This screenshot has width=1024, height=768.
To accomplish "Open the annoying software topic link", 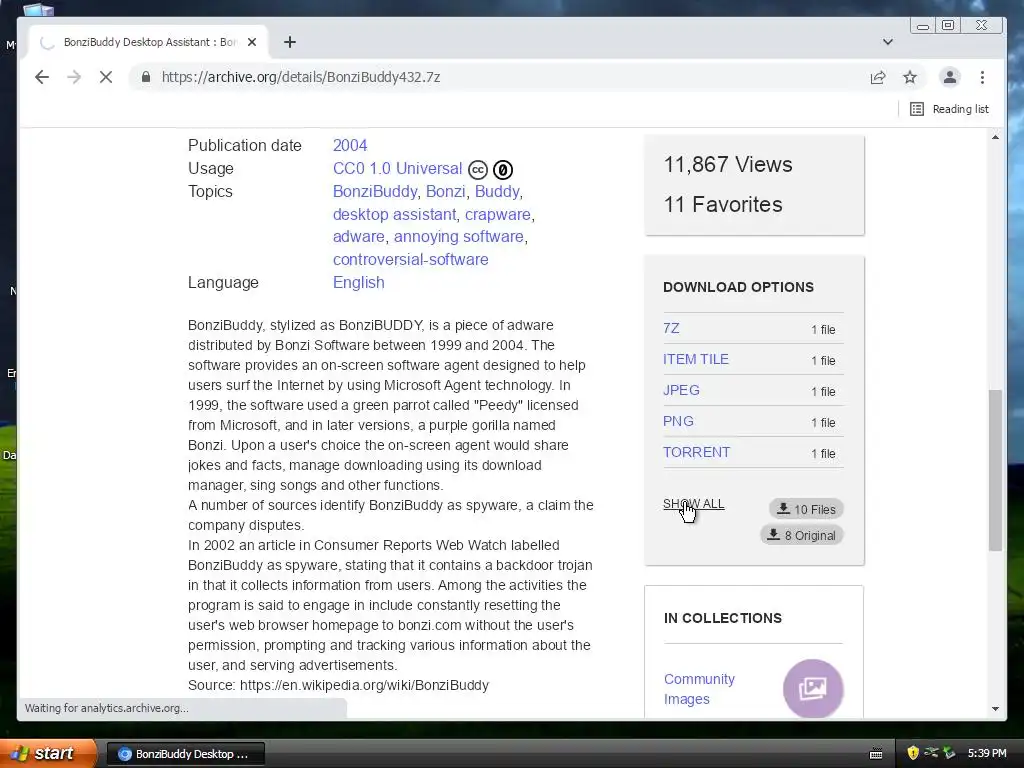I will (458, 236).
